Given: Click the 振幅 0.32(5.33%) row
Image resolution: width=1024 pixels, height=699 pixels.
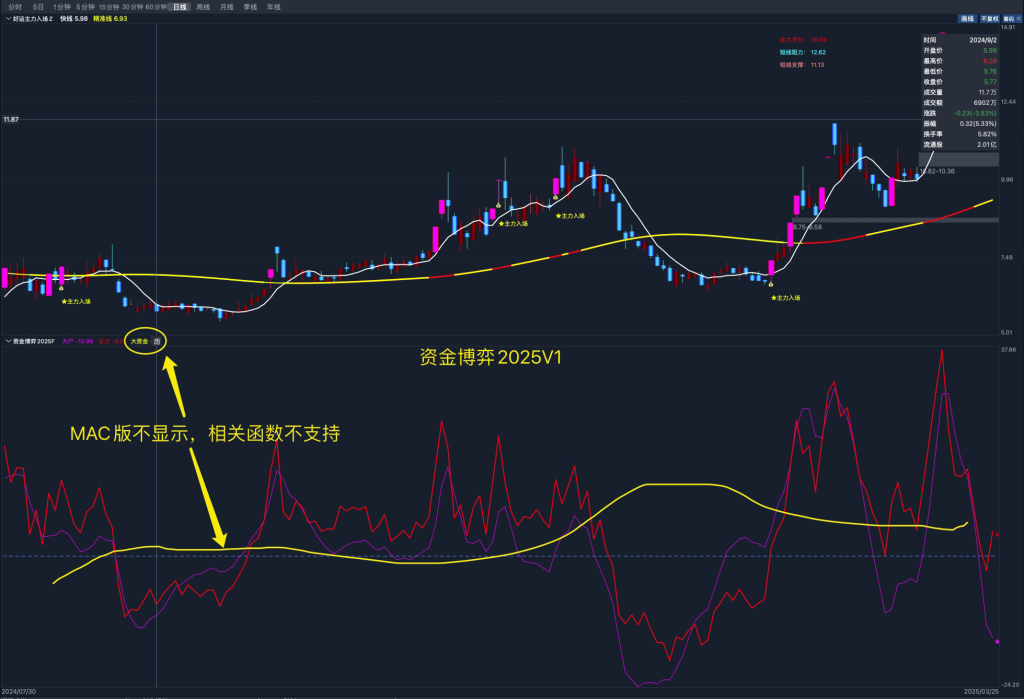Looking at the screenshot, I should tap(960, 123).
